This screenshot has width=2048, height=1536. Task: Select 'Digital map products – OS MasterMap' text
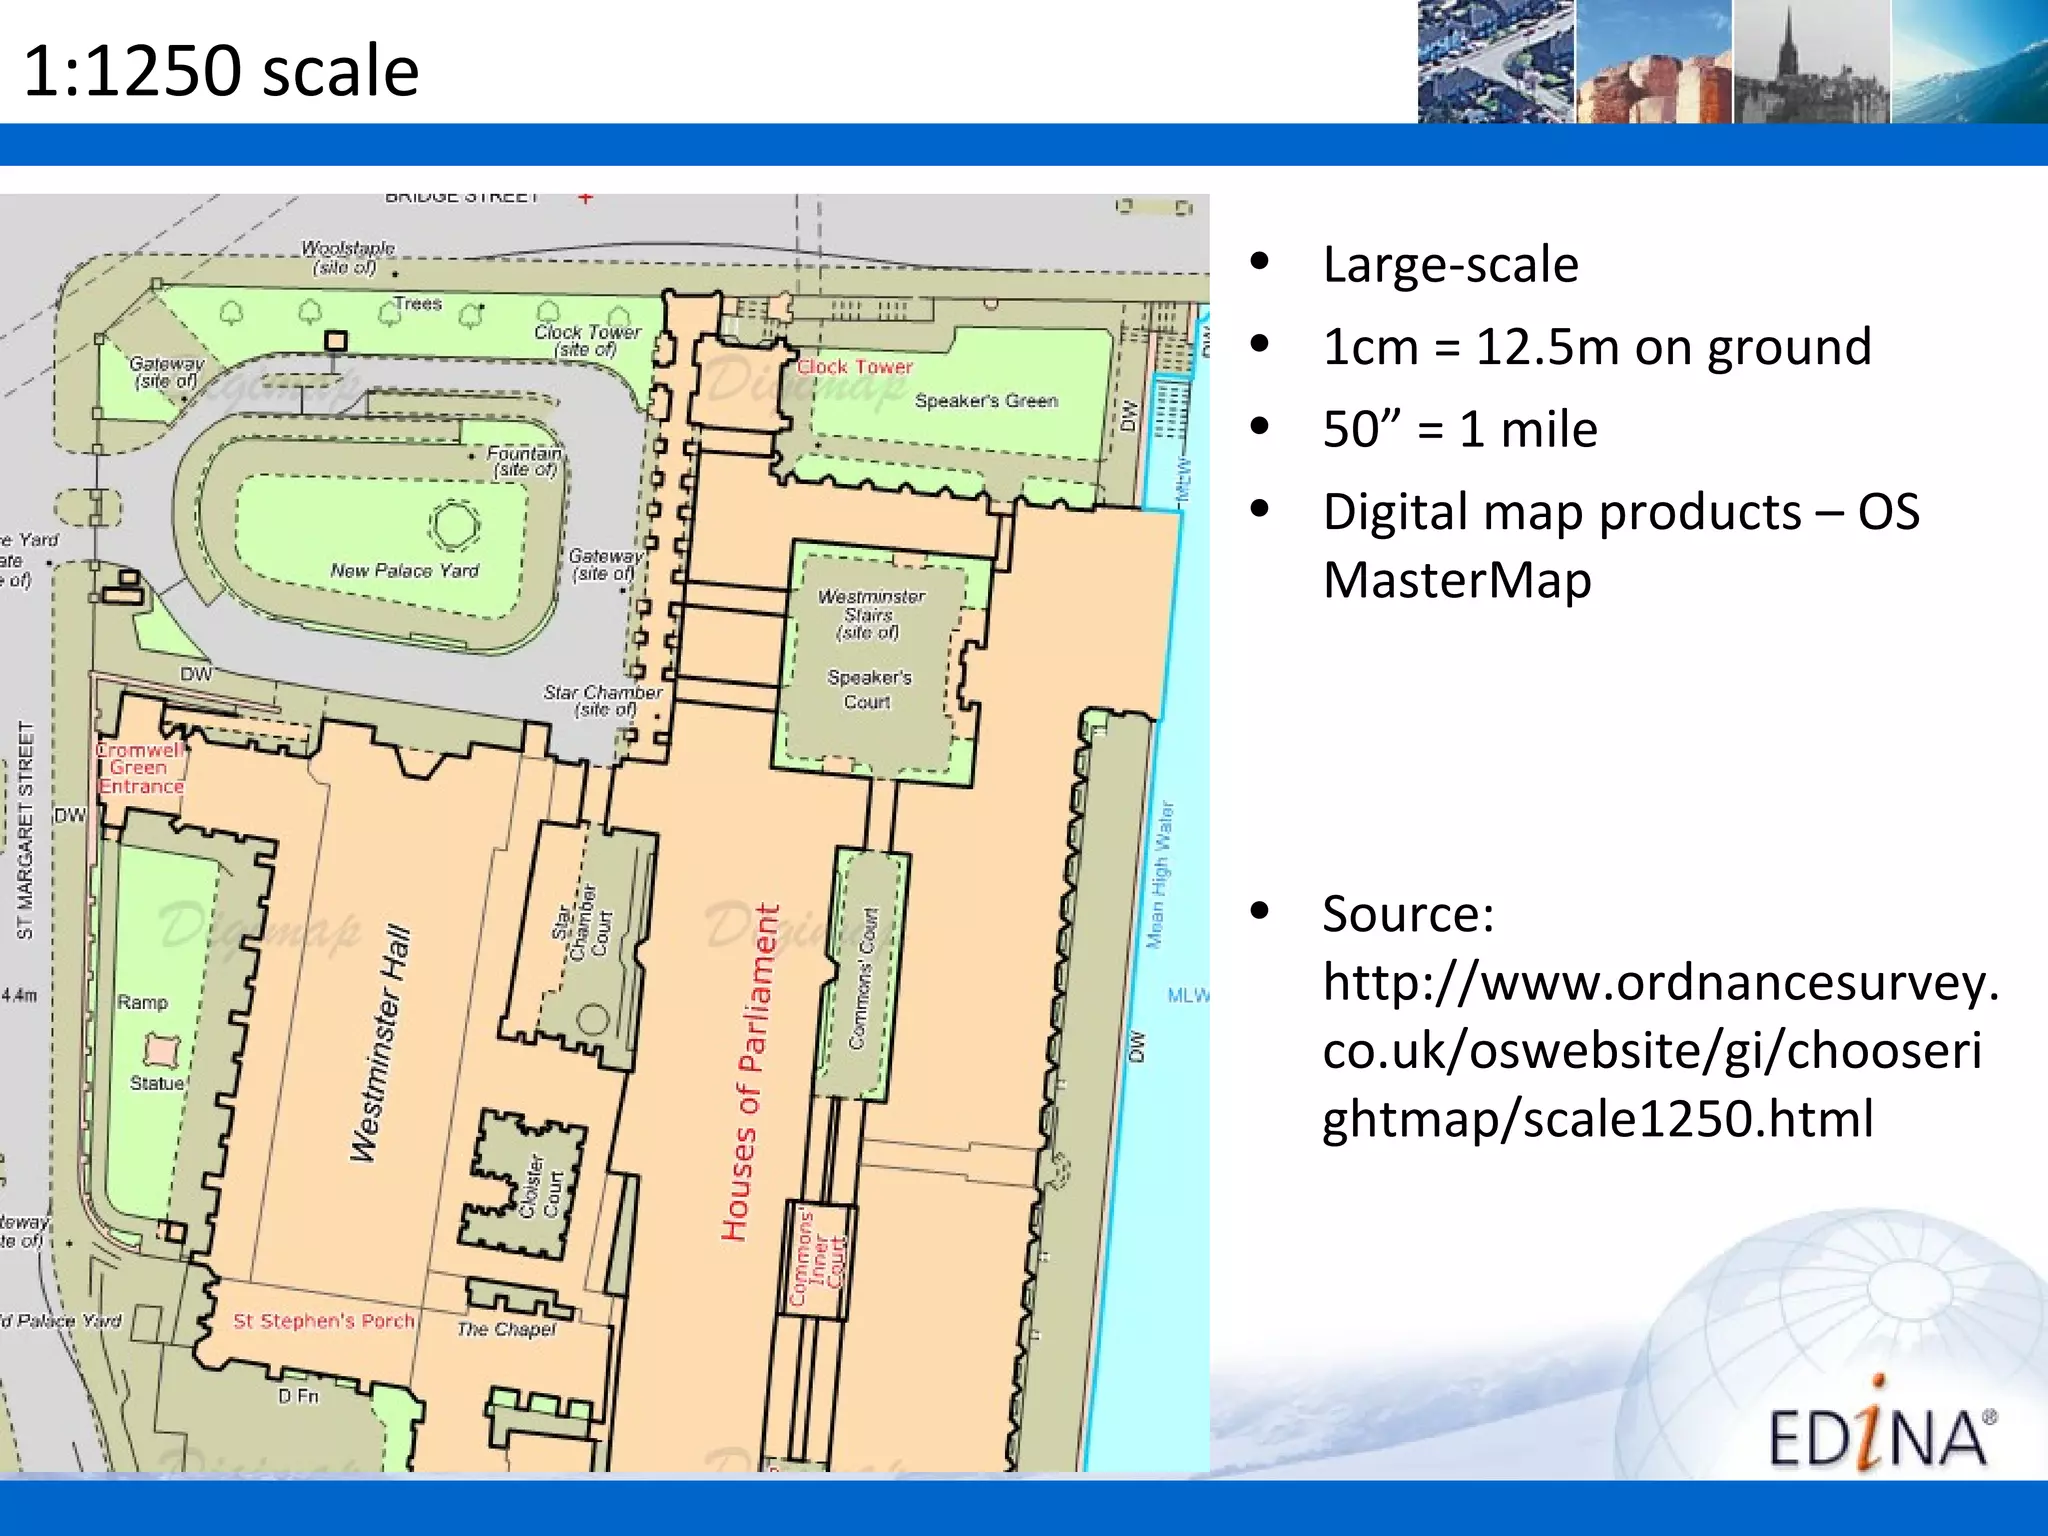1620,545
